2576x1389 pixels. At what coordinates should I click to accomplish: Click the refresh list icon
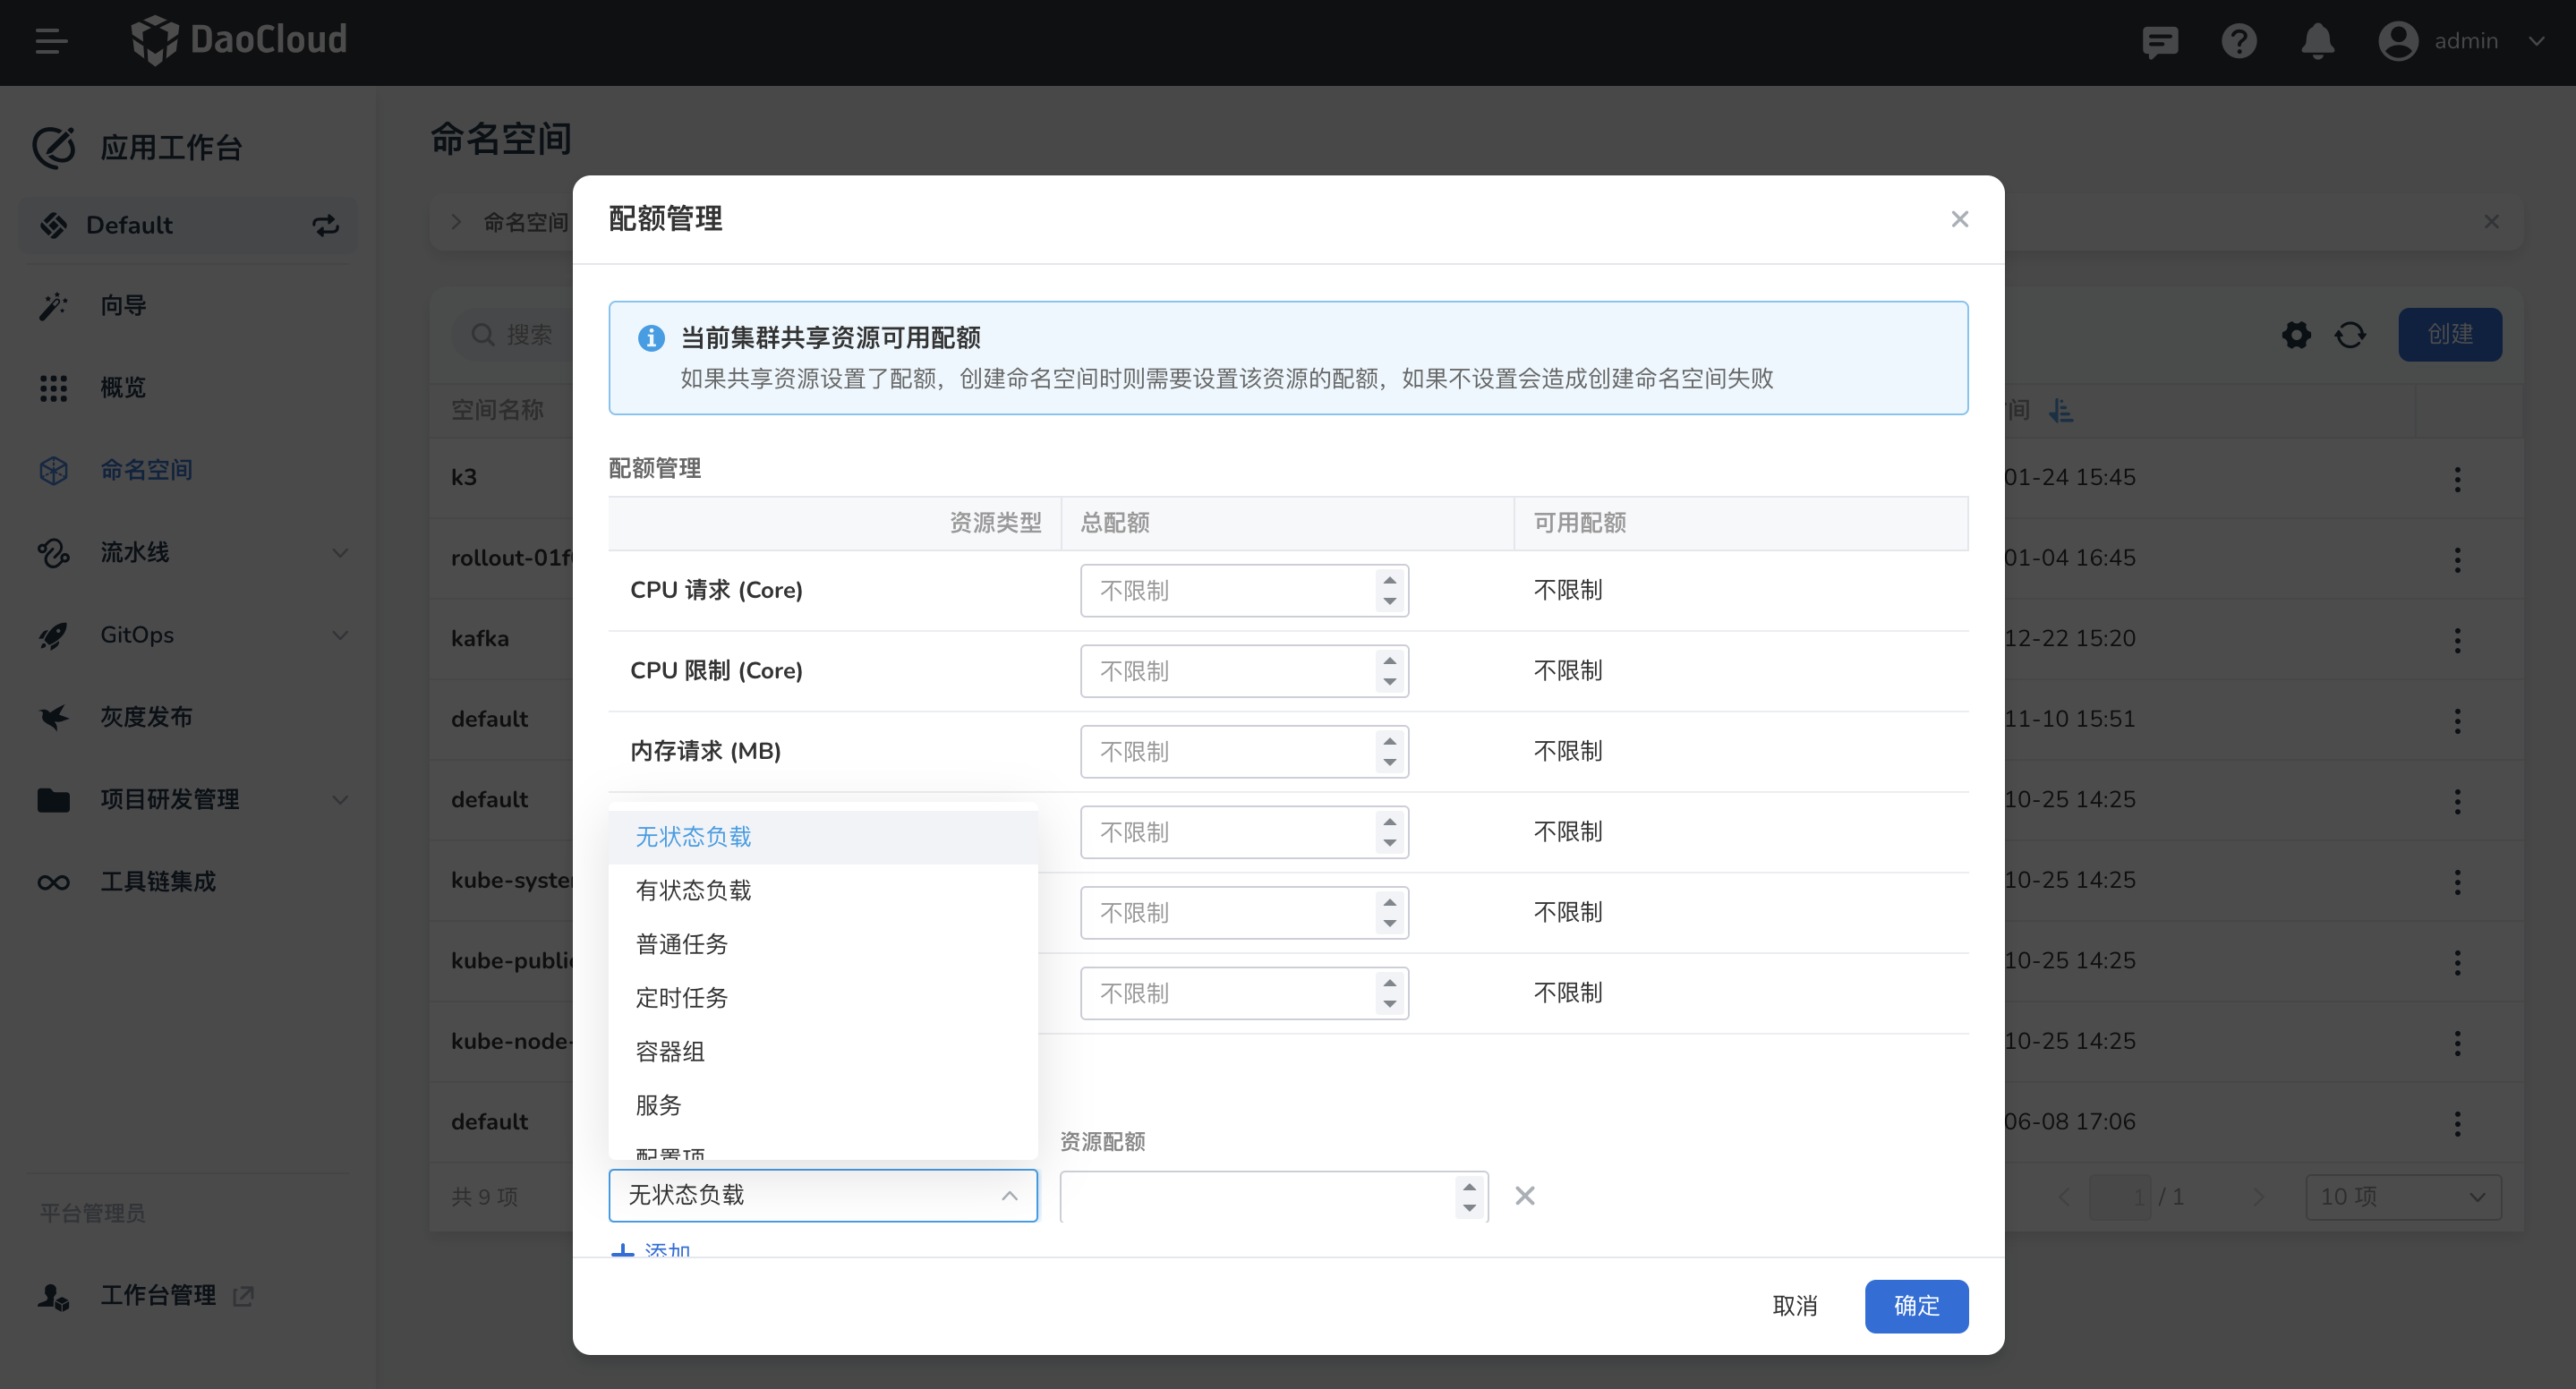2350,334
